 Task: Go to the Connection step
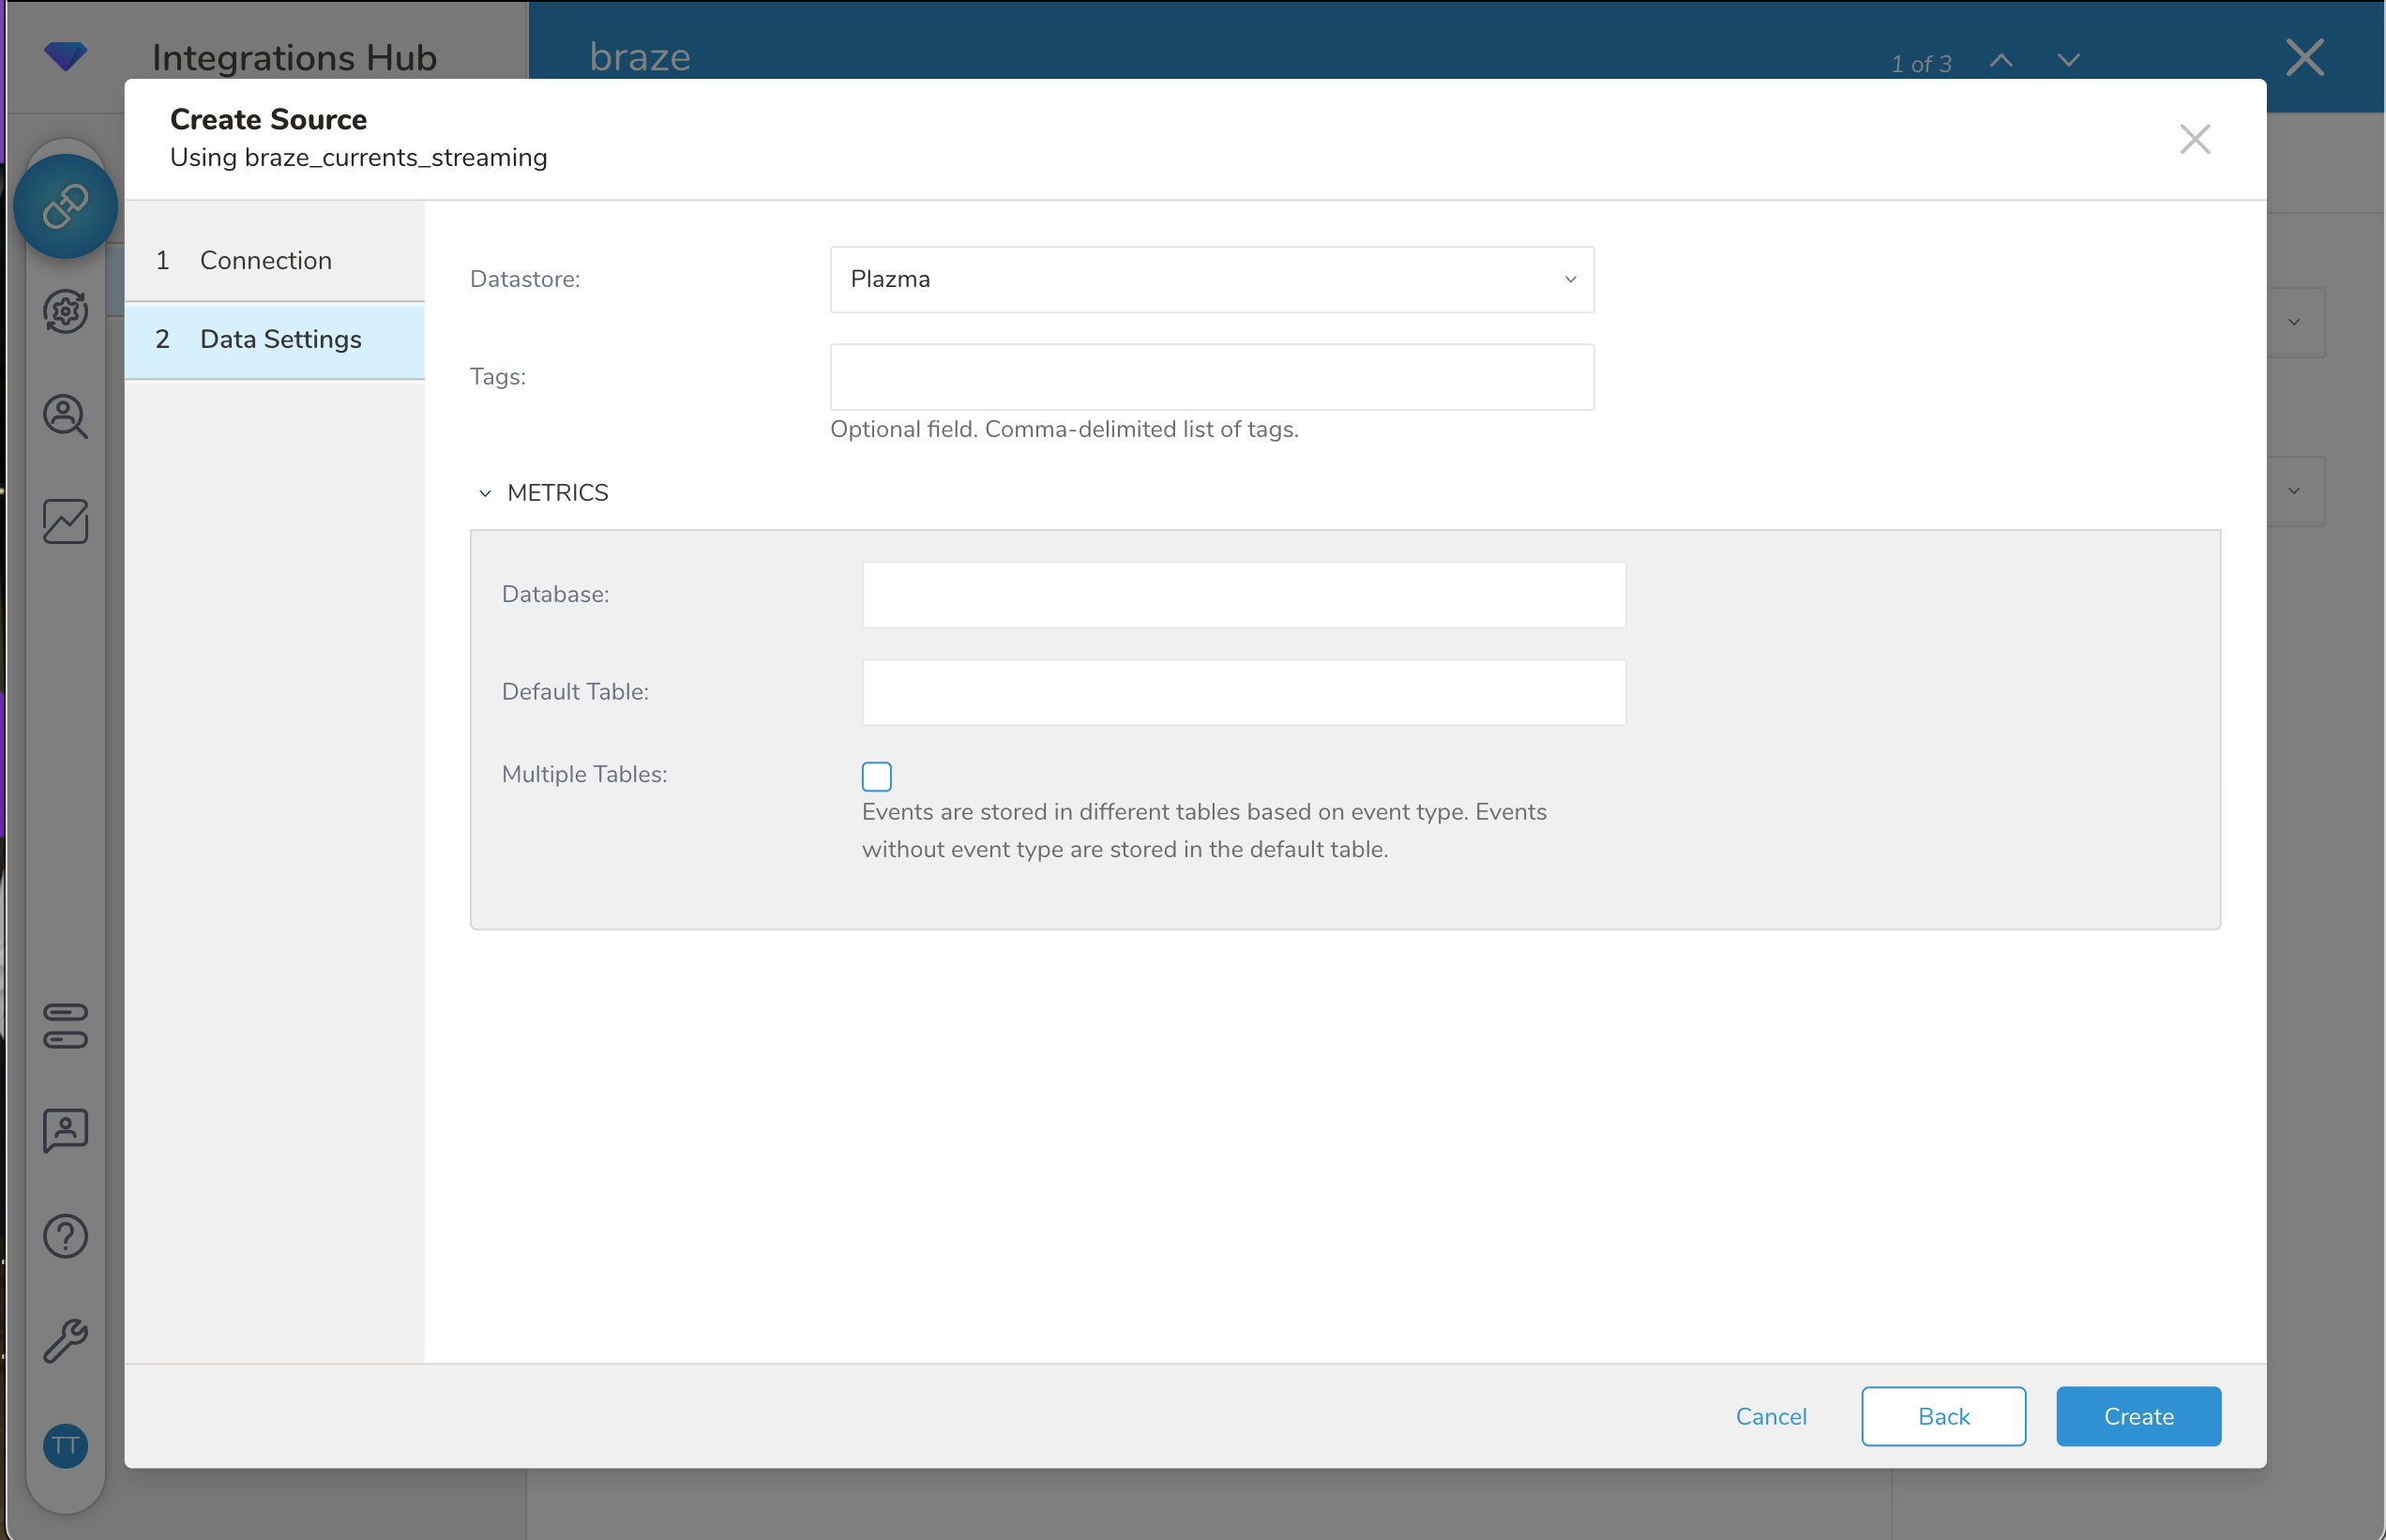(x=265, y=260)
